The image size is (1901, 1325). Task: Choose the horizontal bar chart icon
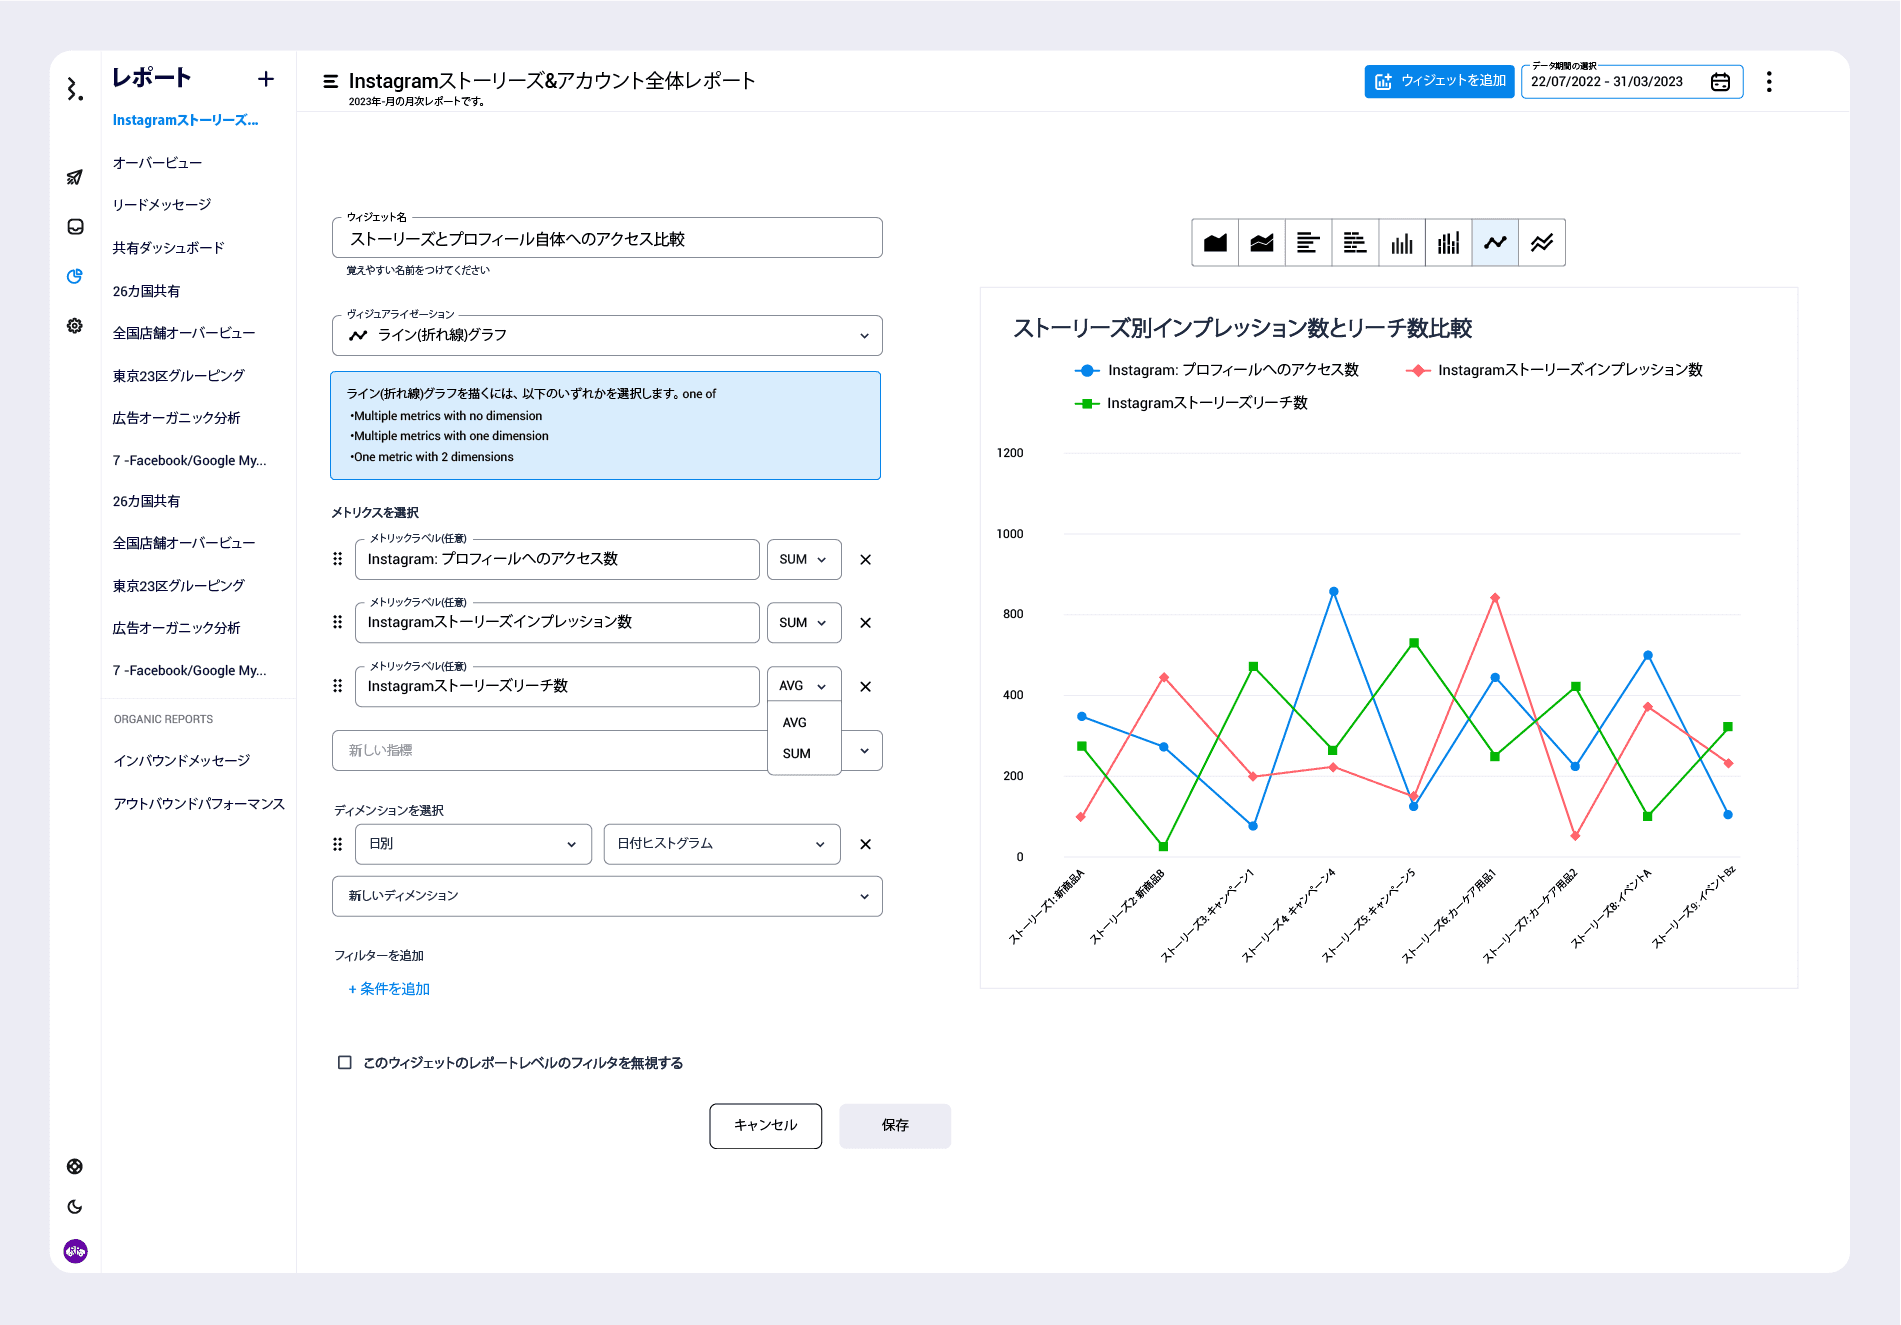coord(1308,243)
